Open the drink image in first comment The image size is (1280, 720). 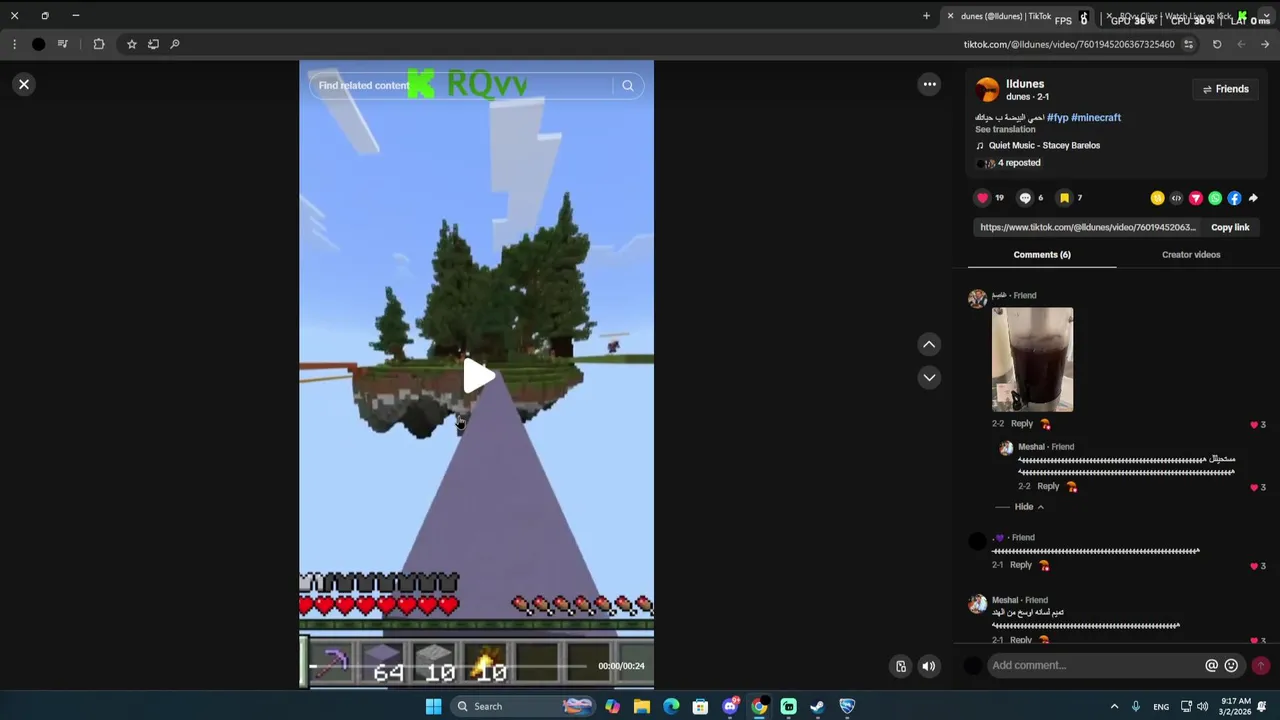tap(1032, 360)
